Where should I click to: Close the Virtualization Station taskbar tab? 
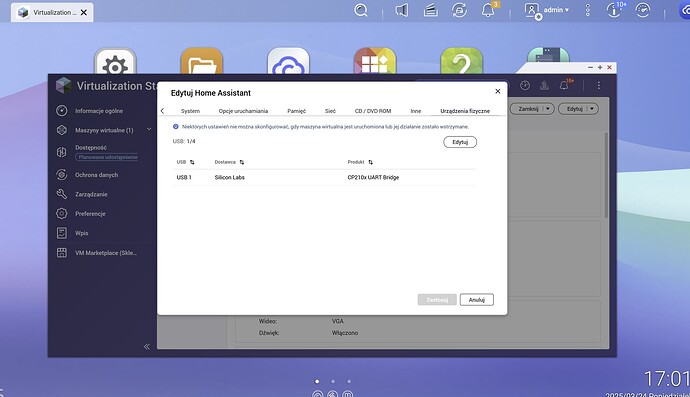click(x=84, y=12)
